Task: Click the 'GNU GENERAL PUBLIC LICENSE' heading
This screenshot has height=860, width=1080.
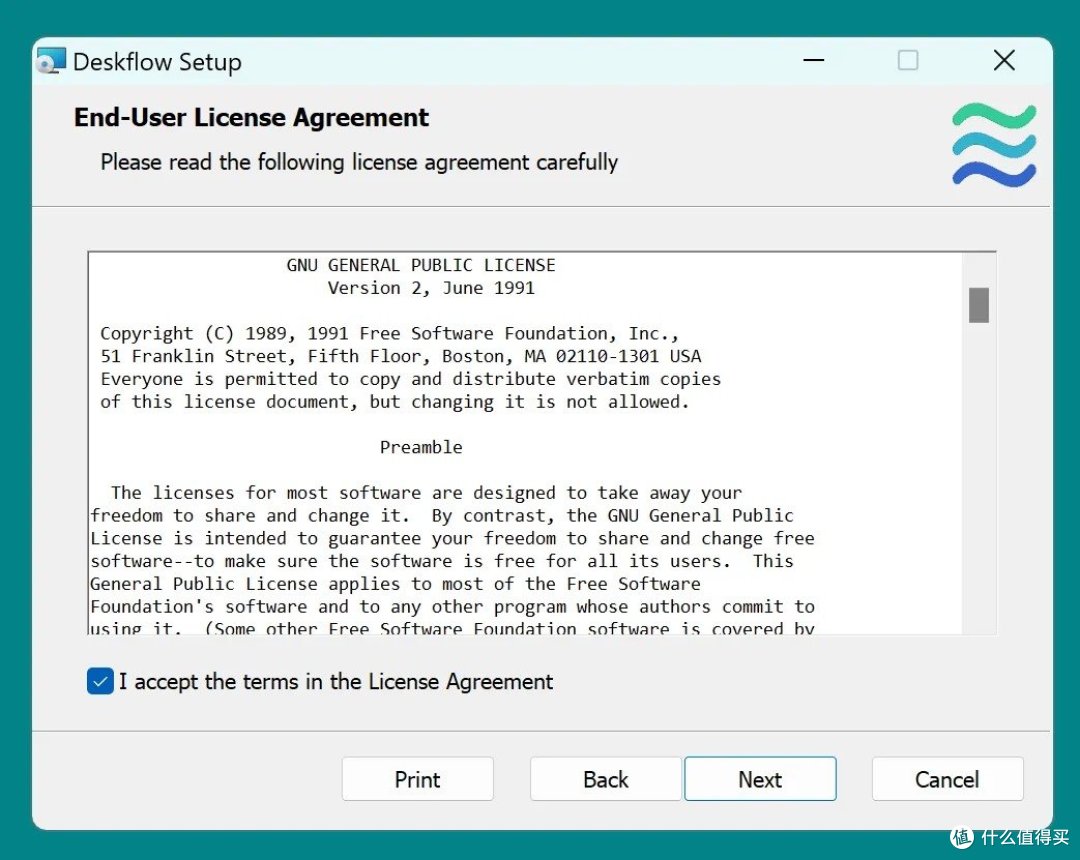Action: (421, 265)
